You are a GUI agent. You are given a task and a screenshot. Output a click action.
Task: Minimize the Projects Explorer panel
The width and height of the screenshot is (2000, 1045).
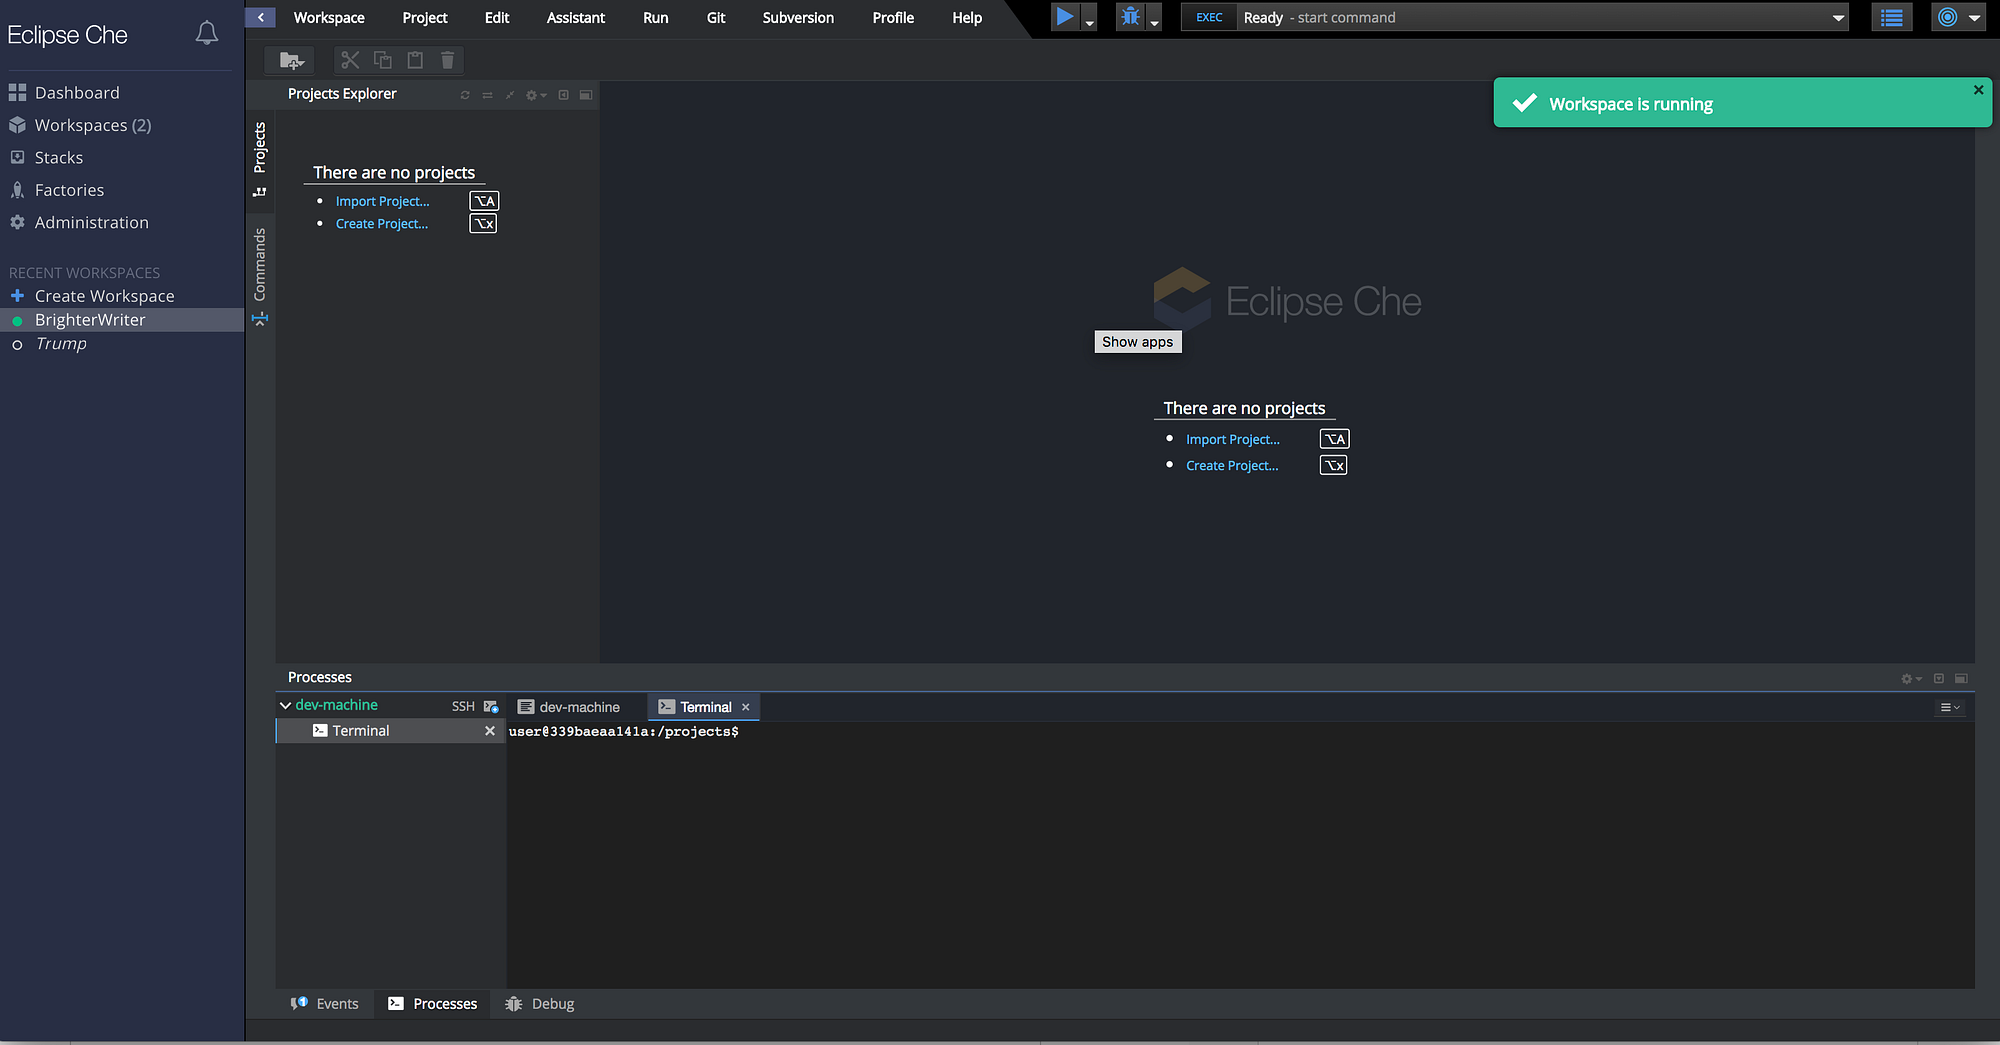[x=563, y=95]
